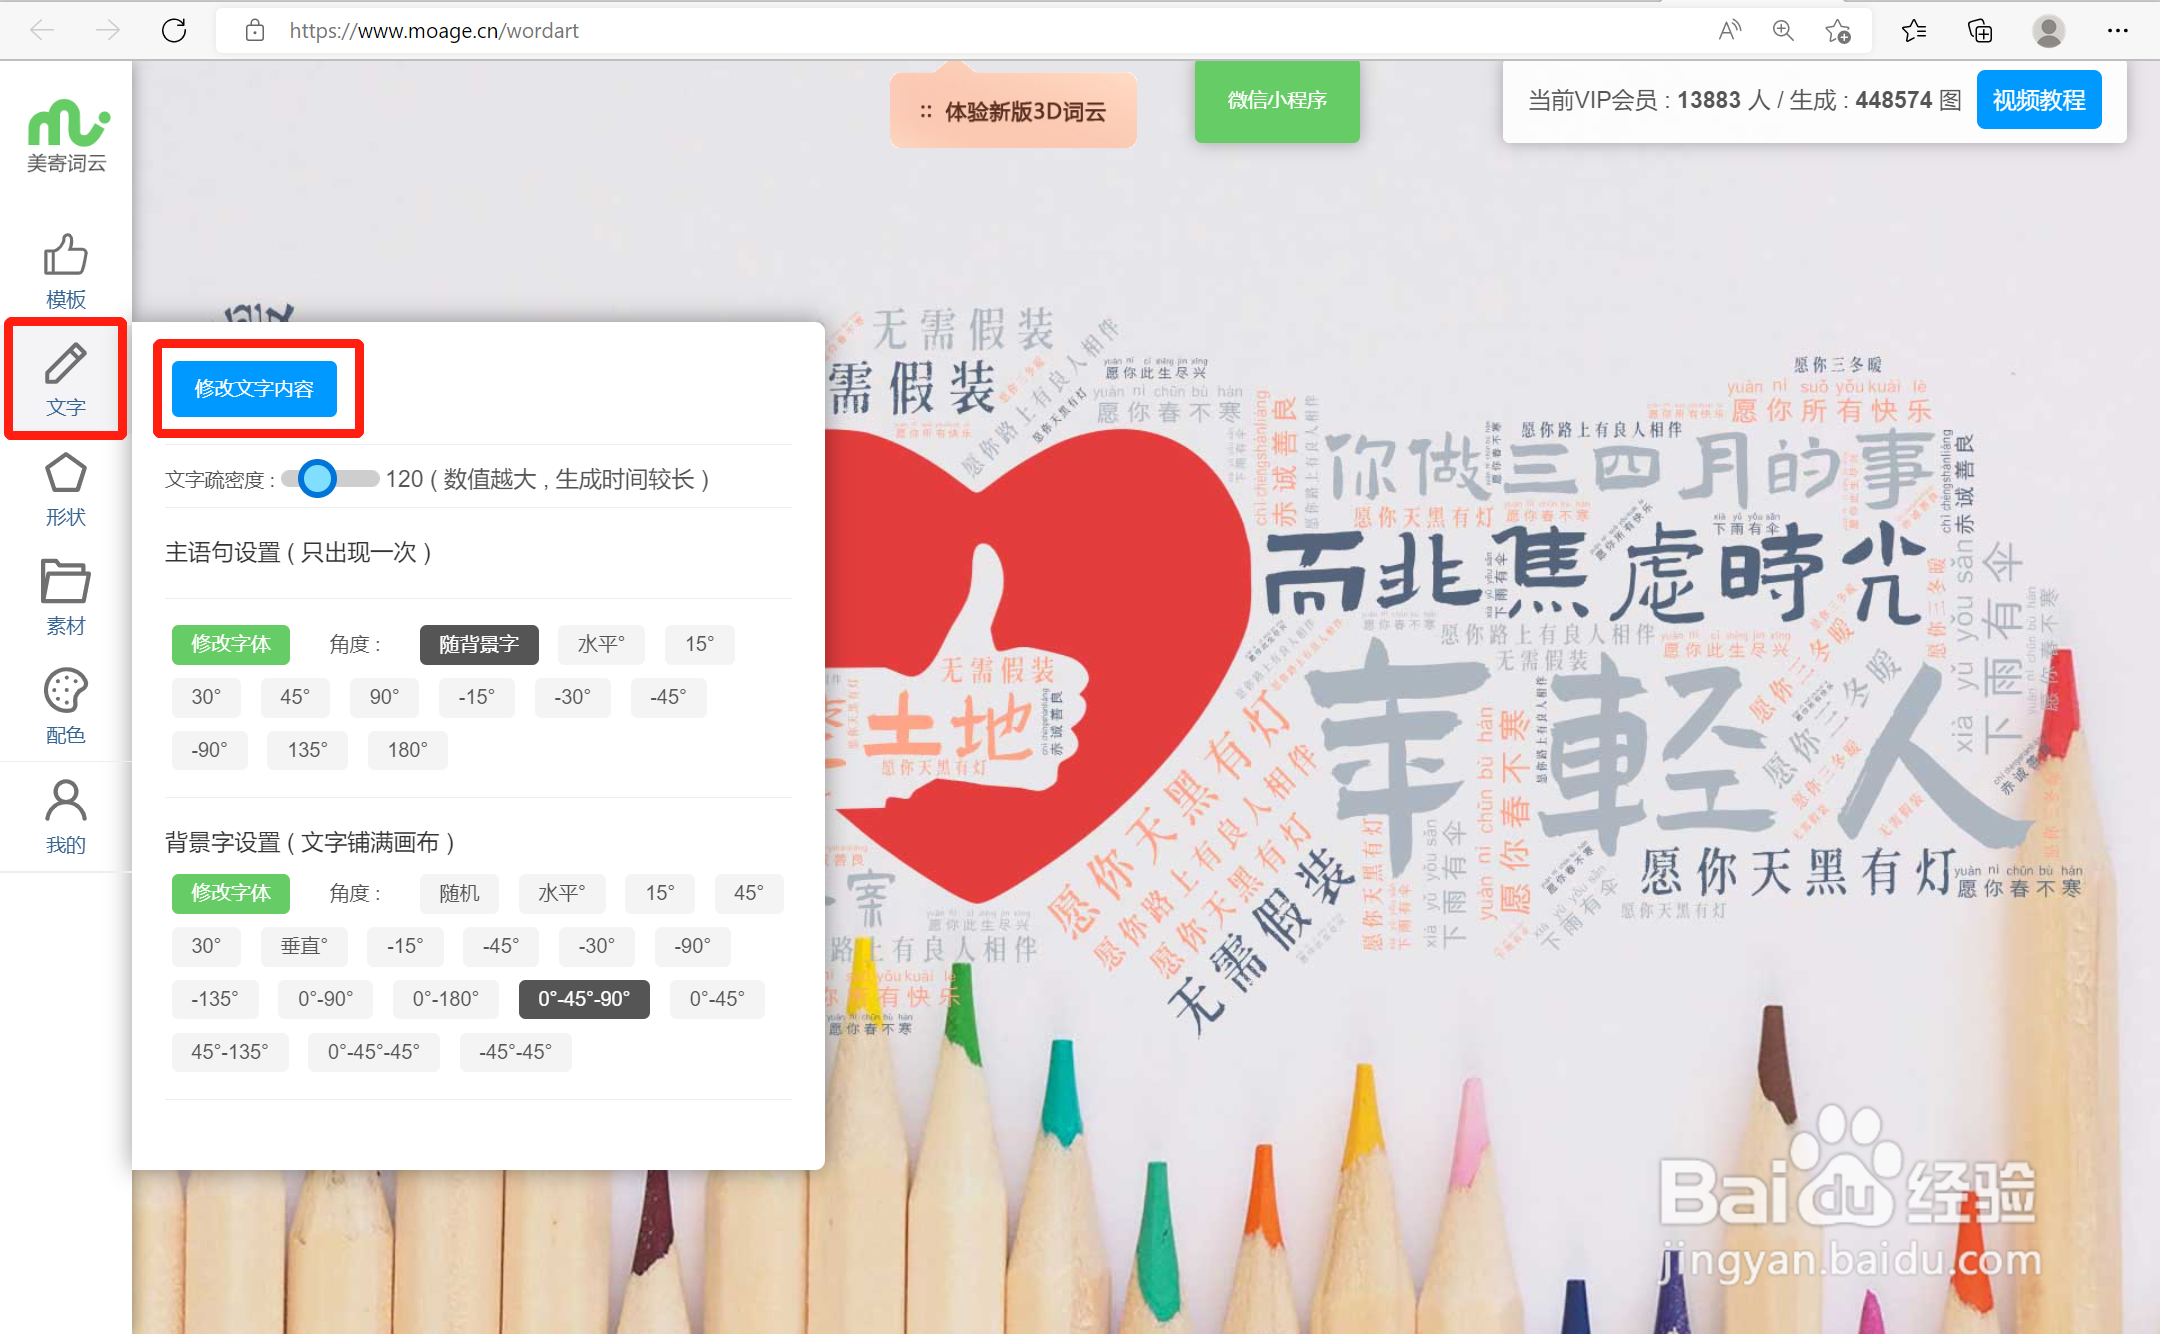Viewport: 2160px width, 1334px height.
Task: Select 45° for background text angle
Action: 749,893
